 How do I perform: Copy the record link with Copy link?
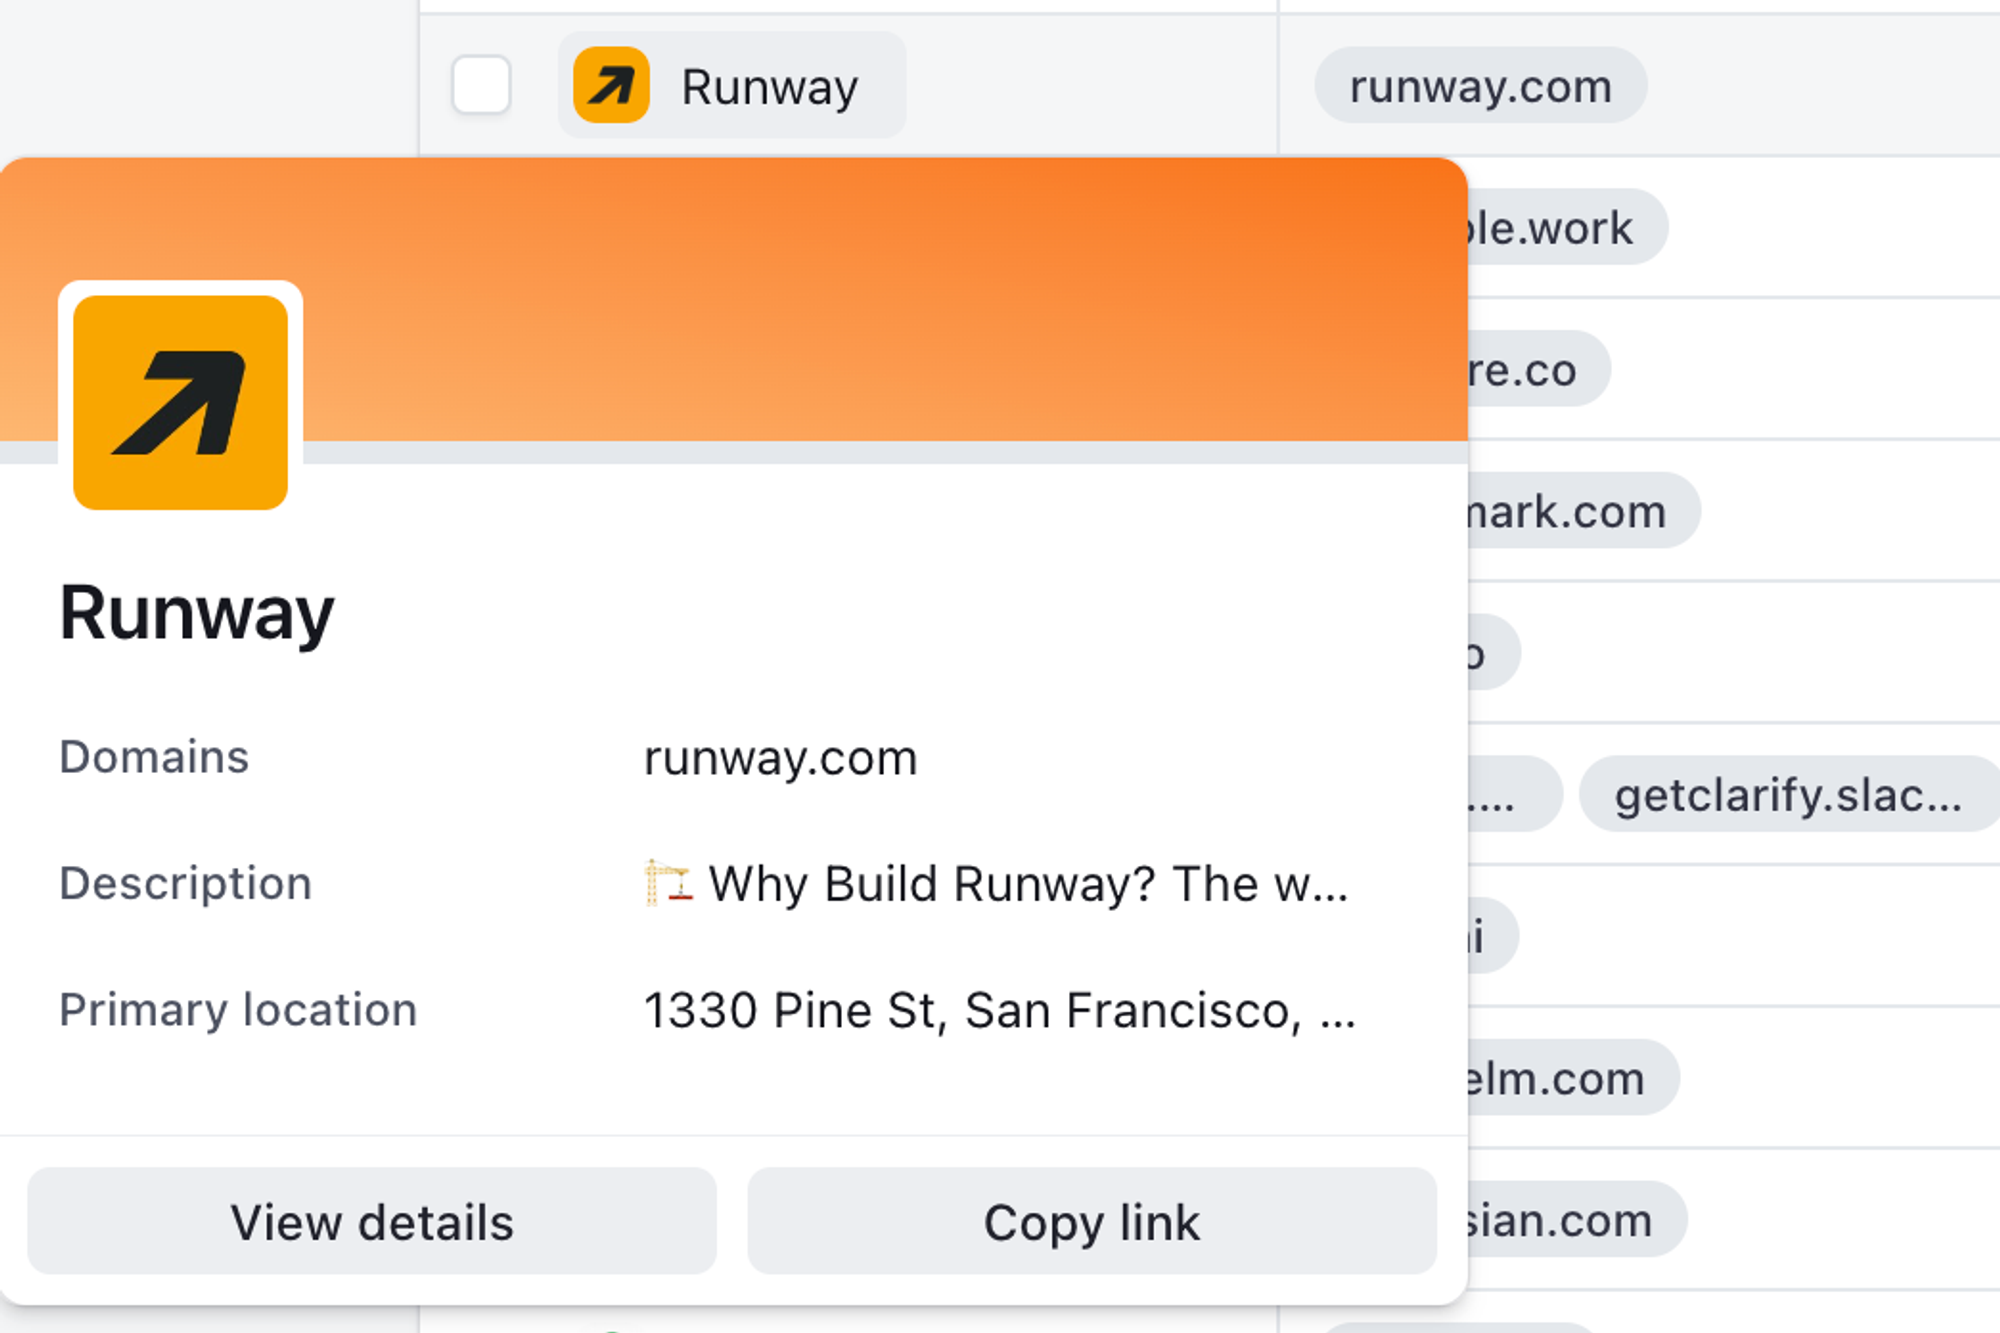click(1092, 1221)
